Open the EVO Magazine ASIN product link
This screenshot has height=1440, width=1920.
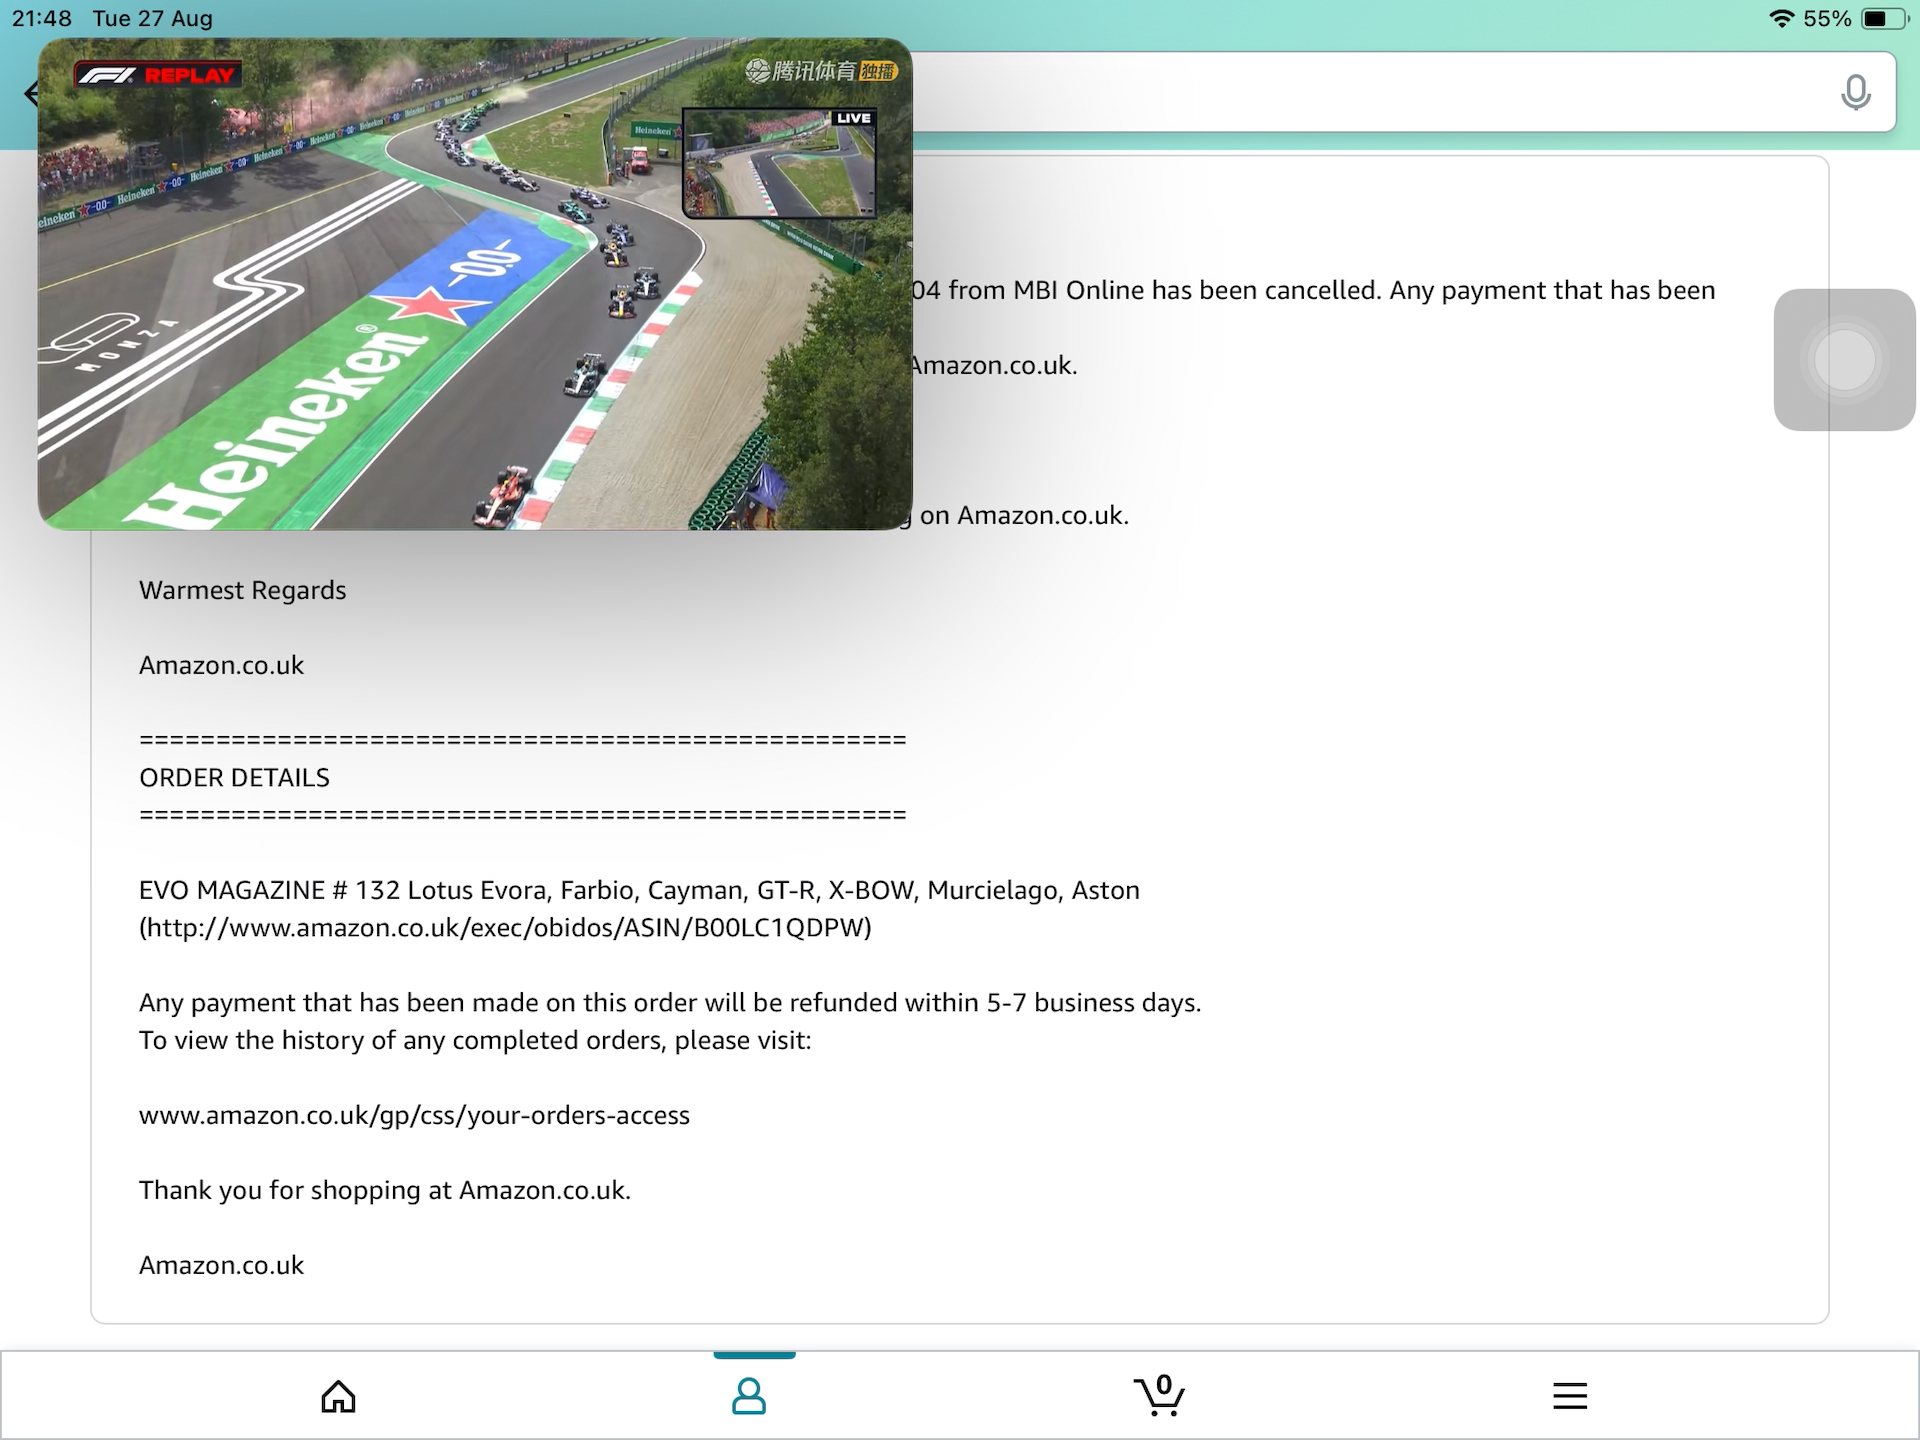(x=505, y=928)
